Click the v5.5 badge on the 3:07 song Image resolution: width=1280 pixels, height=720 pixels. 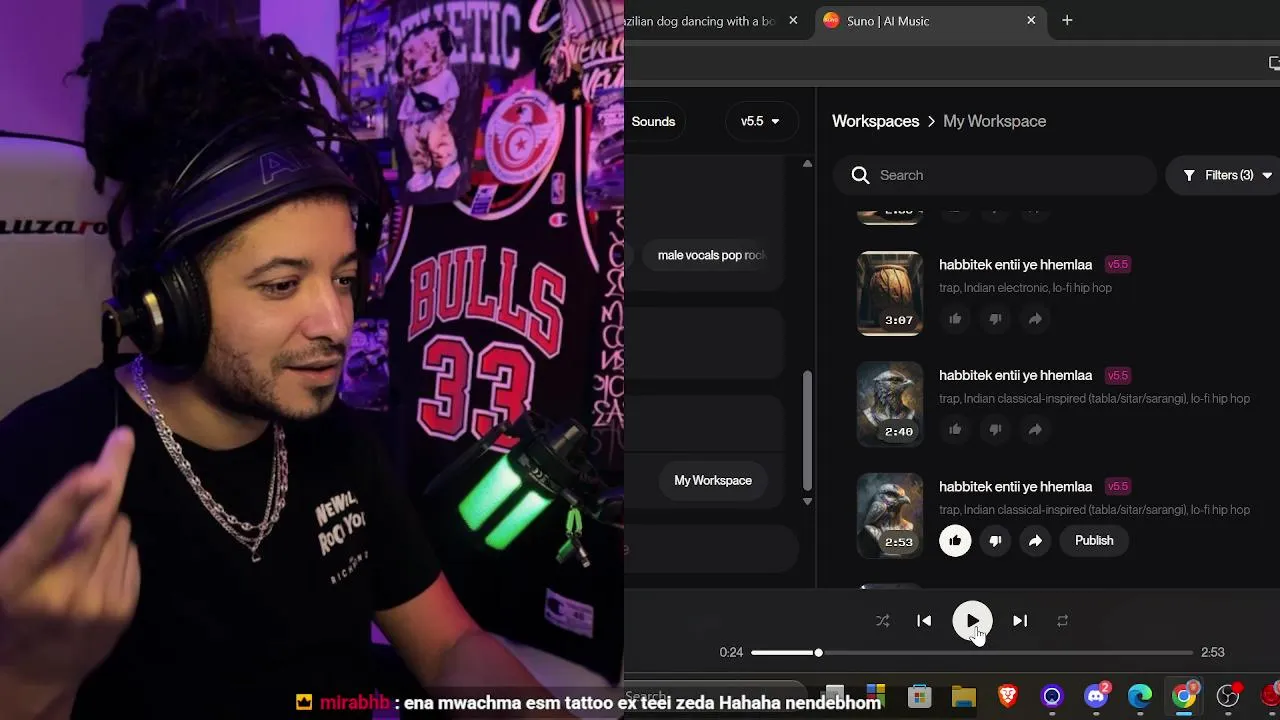click(1118, 265)
